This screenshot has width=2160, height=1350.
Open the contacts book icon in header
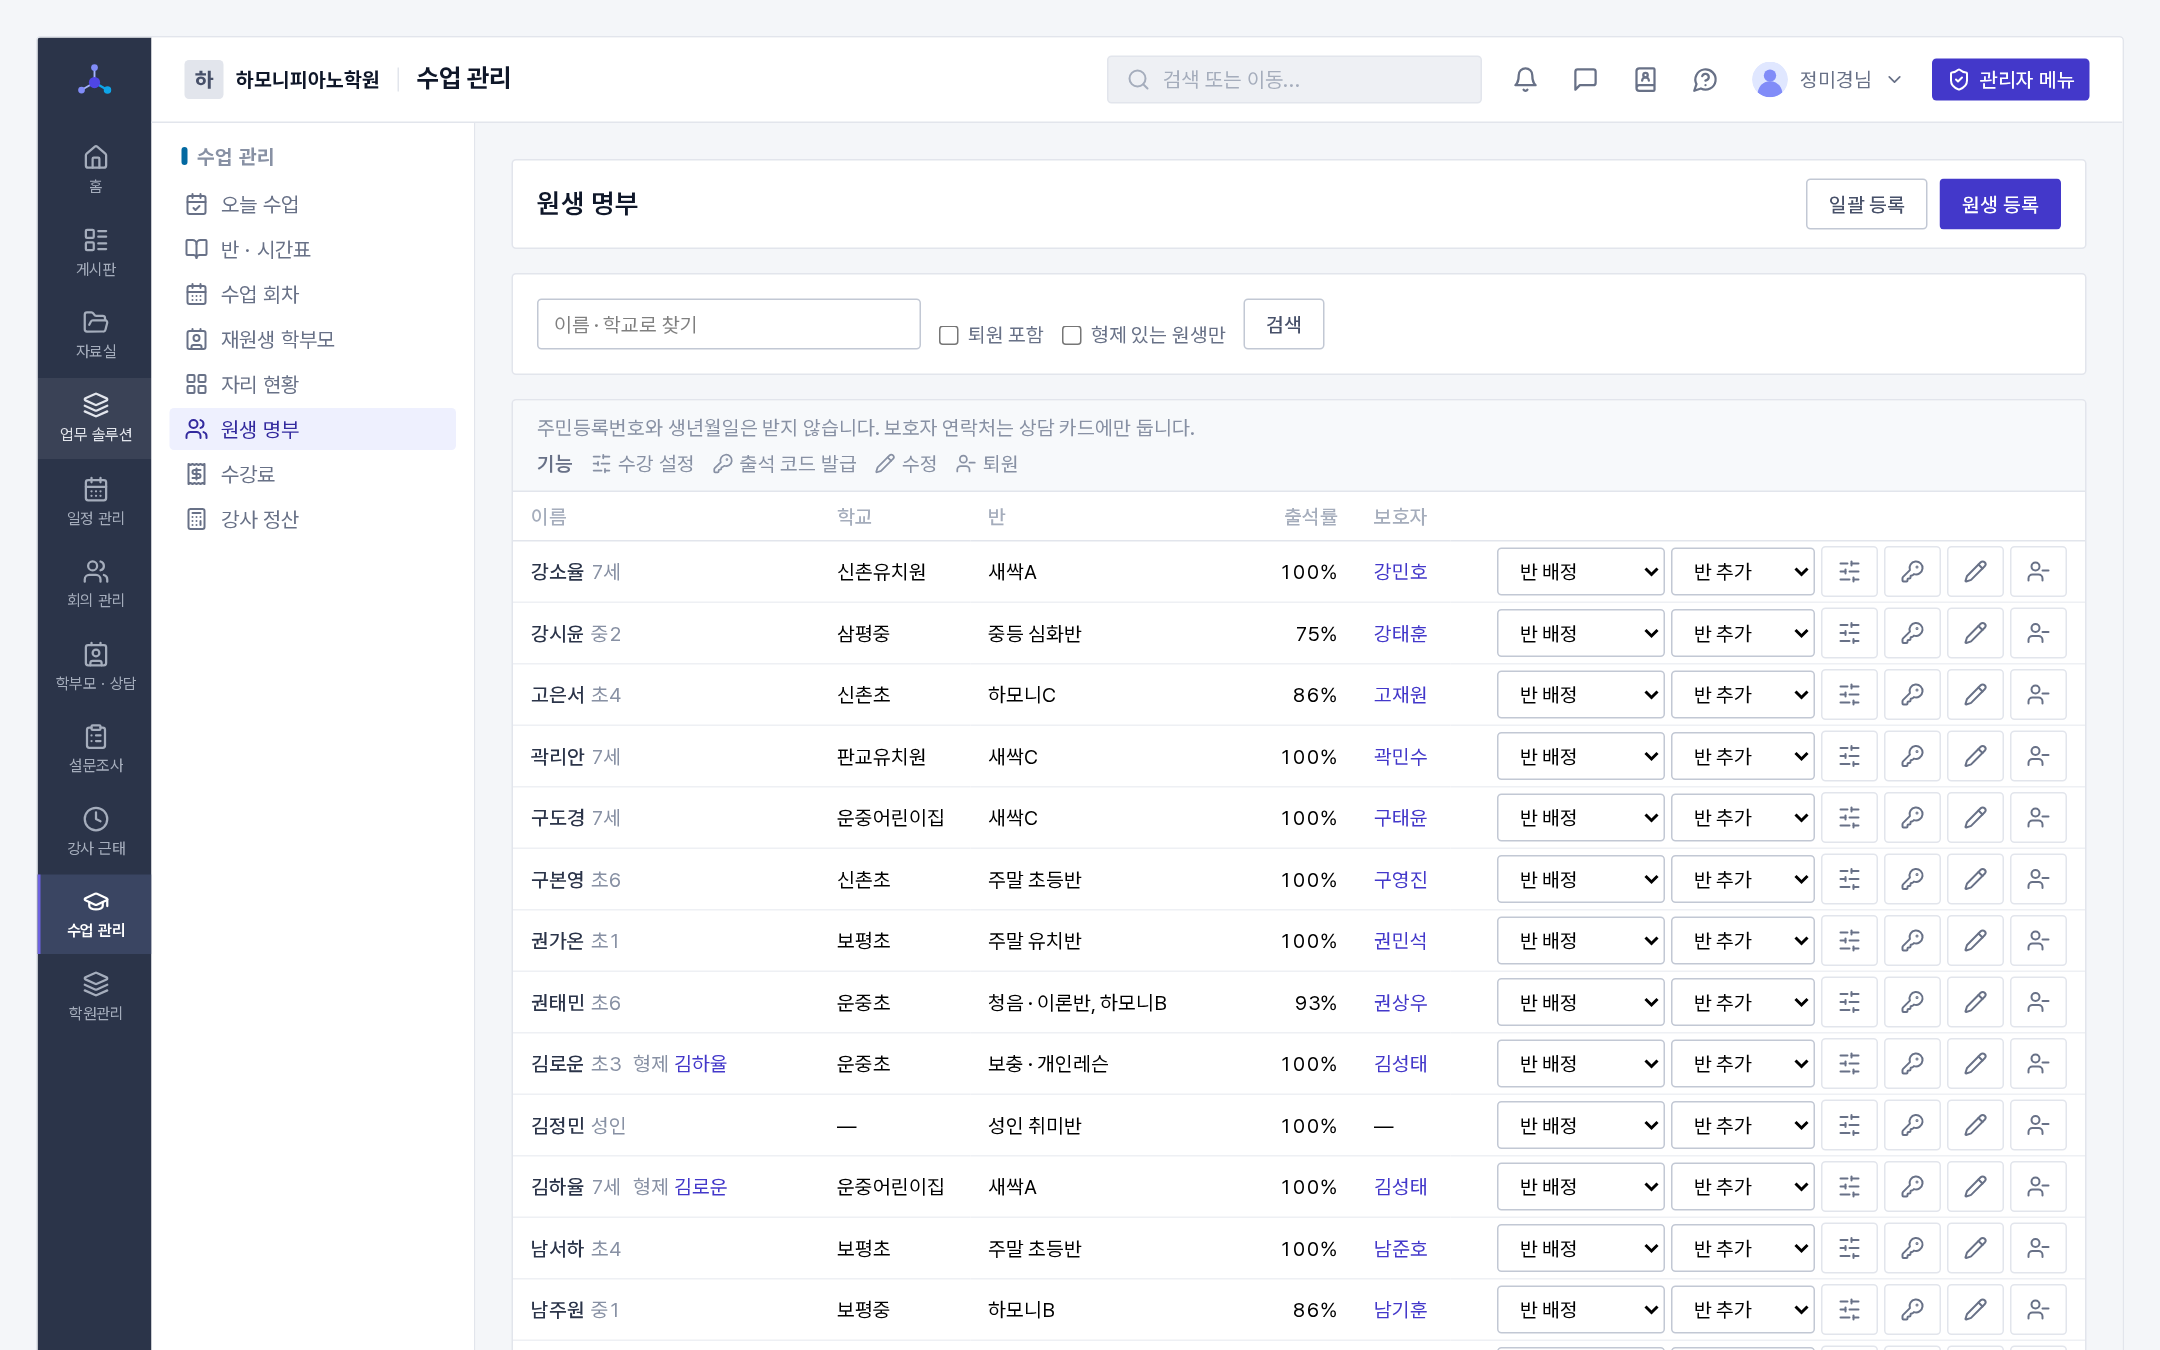pos(1645,80)
